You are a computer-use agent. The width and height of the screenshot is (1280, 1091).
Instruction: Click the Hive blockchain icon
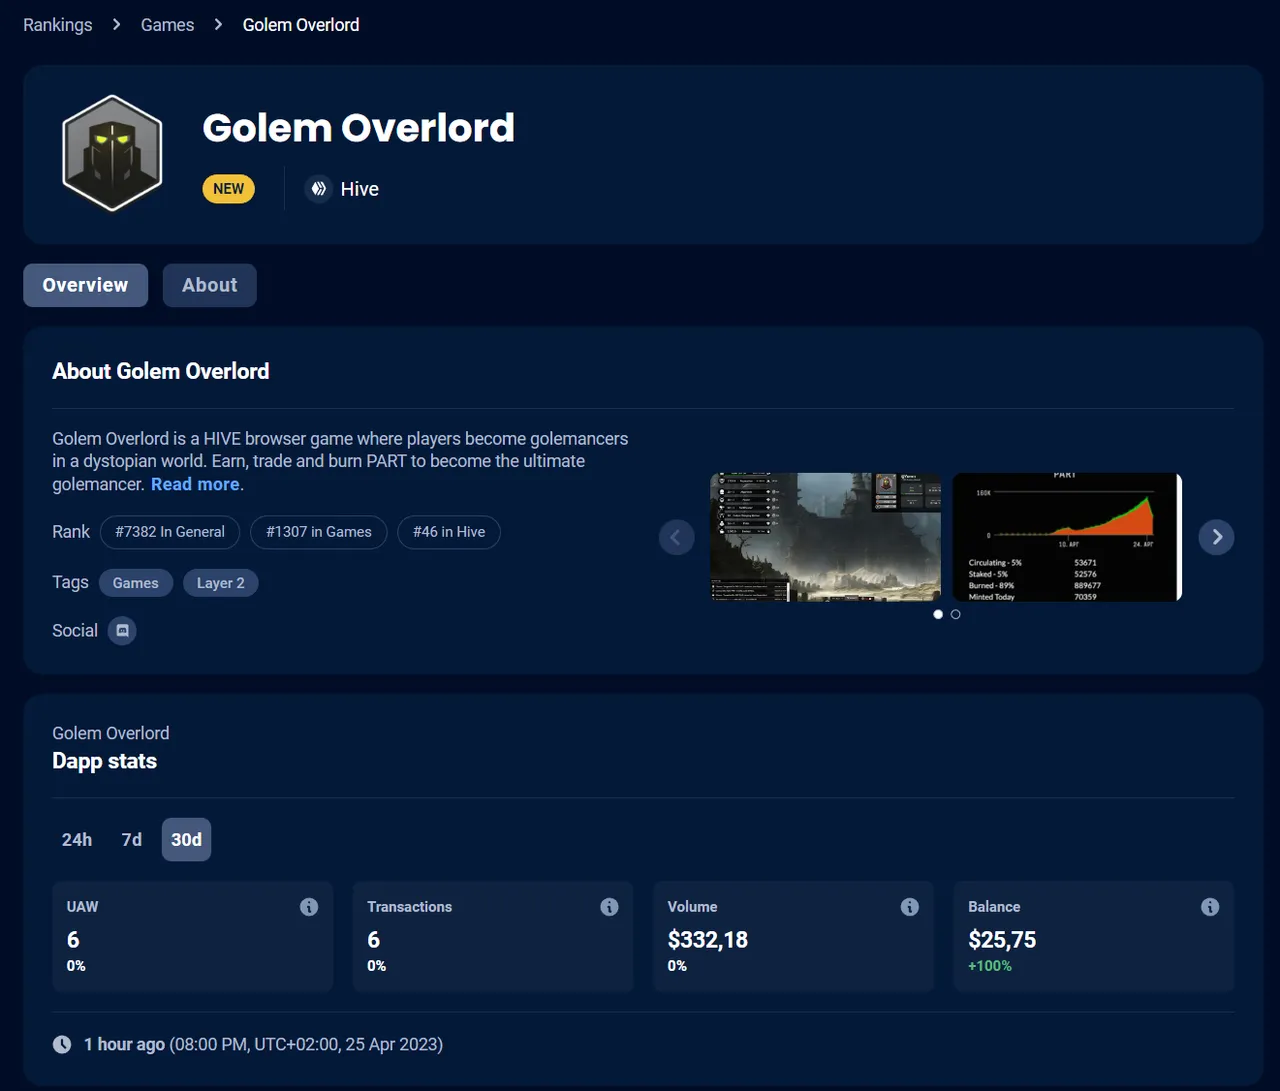318,189
